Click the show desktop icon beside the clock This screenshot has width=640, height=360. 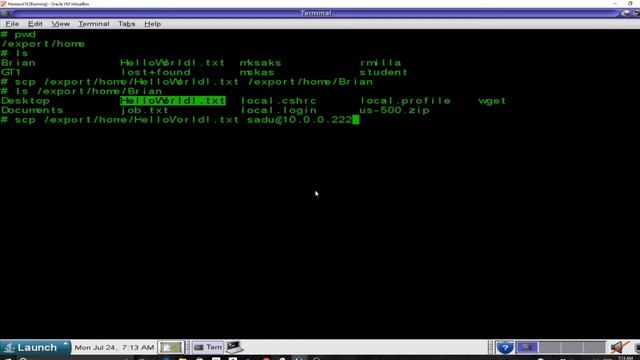point(170,347)
